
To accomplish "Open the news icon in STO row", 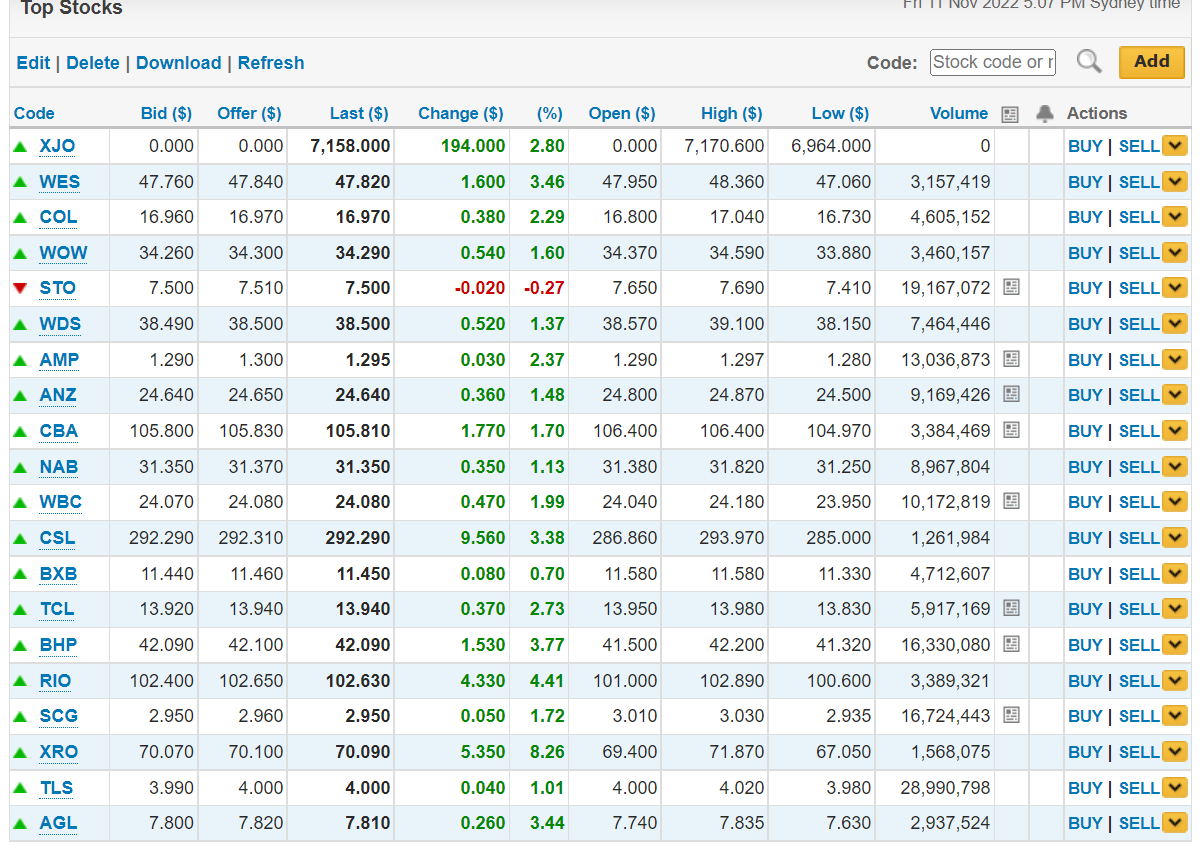I will click(1011, 288).
